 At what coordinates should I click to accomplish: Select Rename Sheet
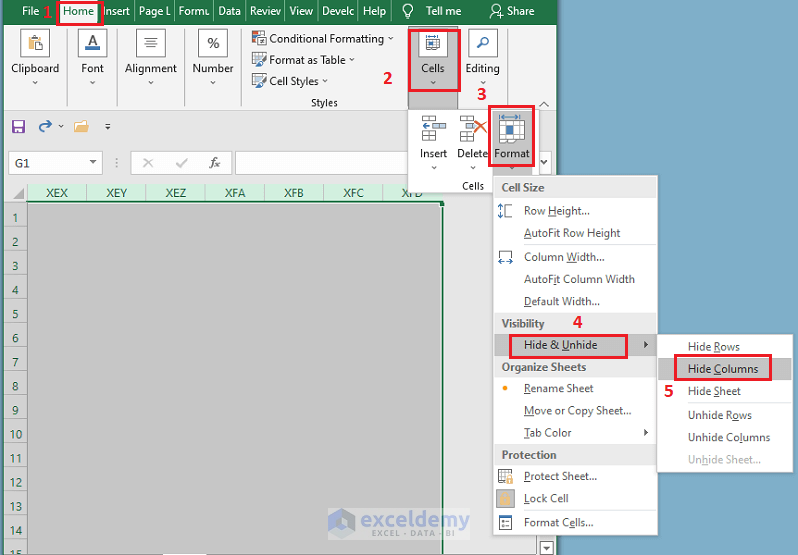[x=576, y=389]
